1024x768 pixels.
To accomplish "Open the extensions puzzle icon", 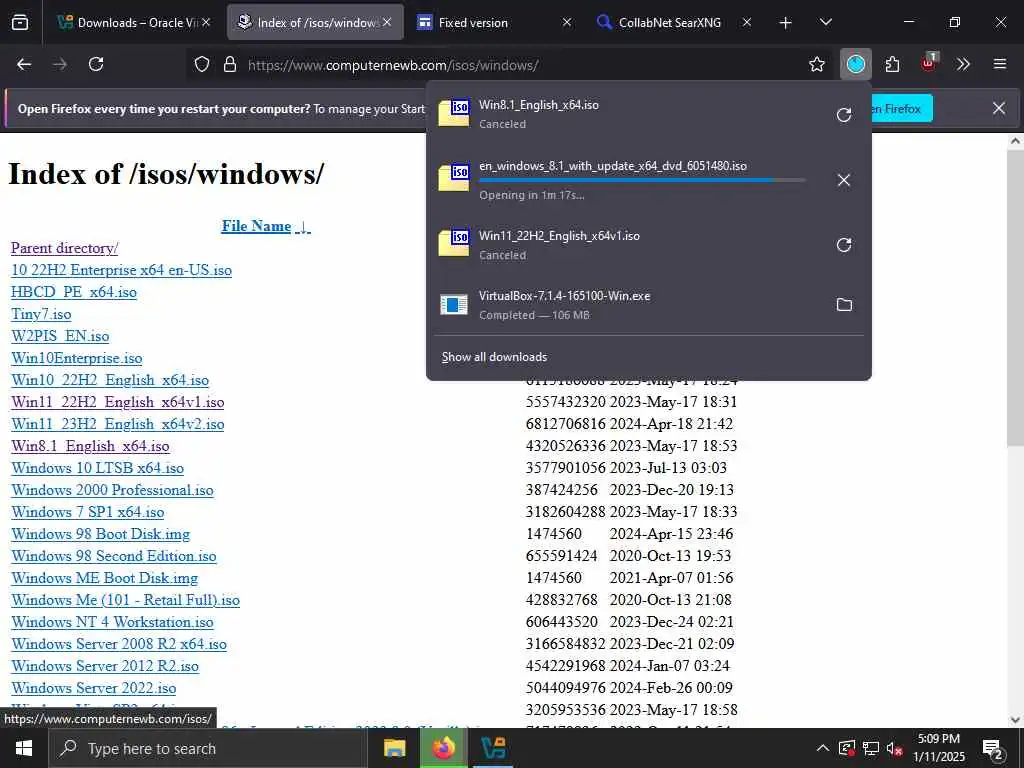I will tap(892, 64).
